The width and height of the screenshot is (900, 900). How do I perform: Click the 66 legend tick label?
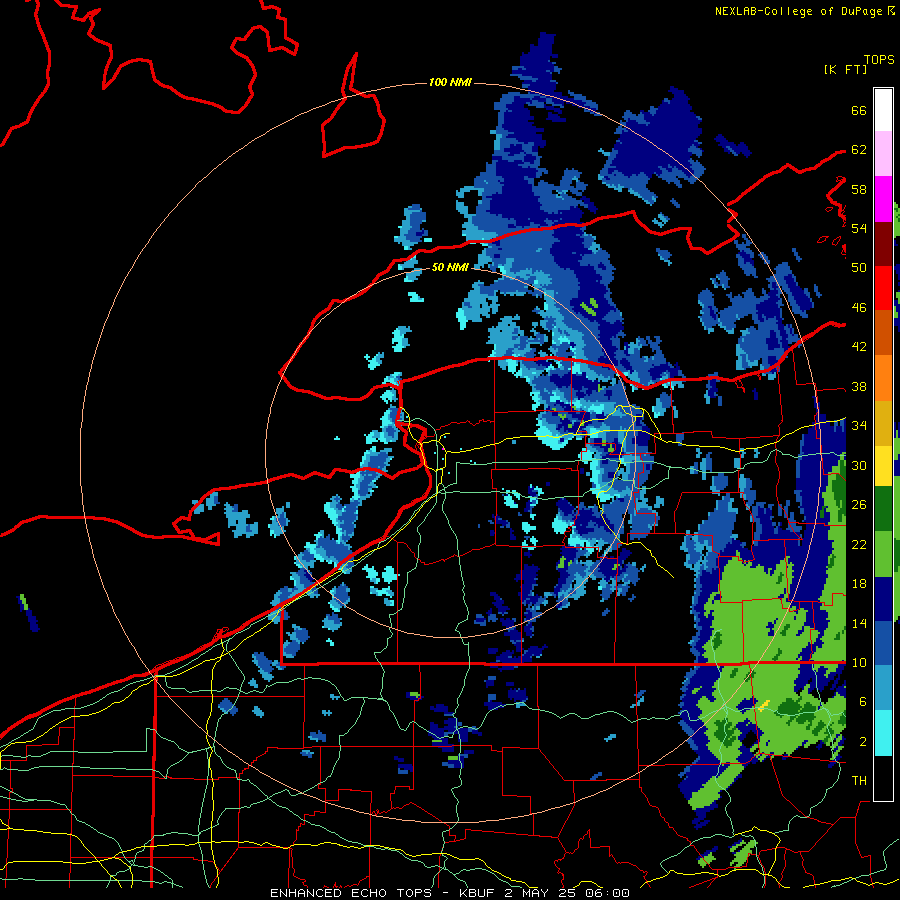coord(859,110)
